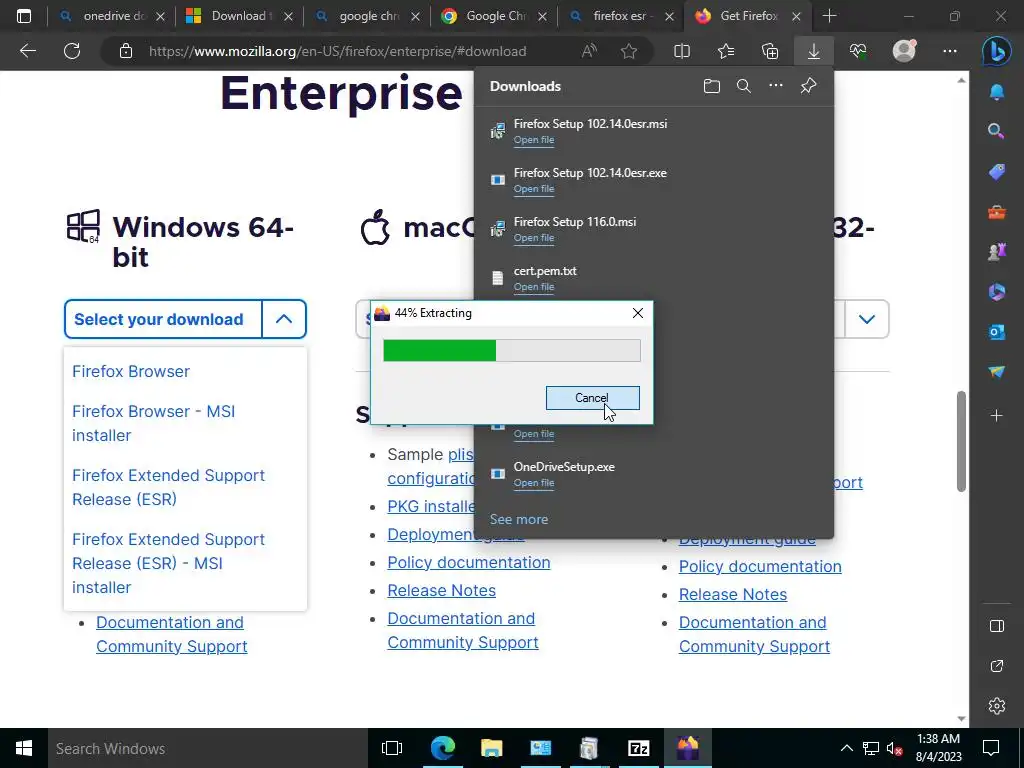Open the Tools briefcase in sidebar
Screen dimensions: 1024x768
pos(997,212)
